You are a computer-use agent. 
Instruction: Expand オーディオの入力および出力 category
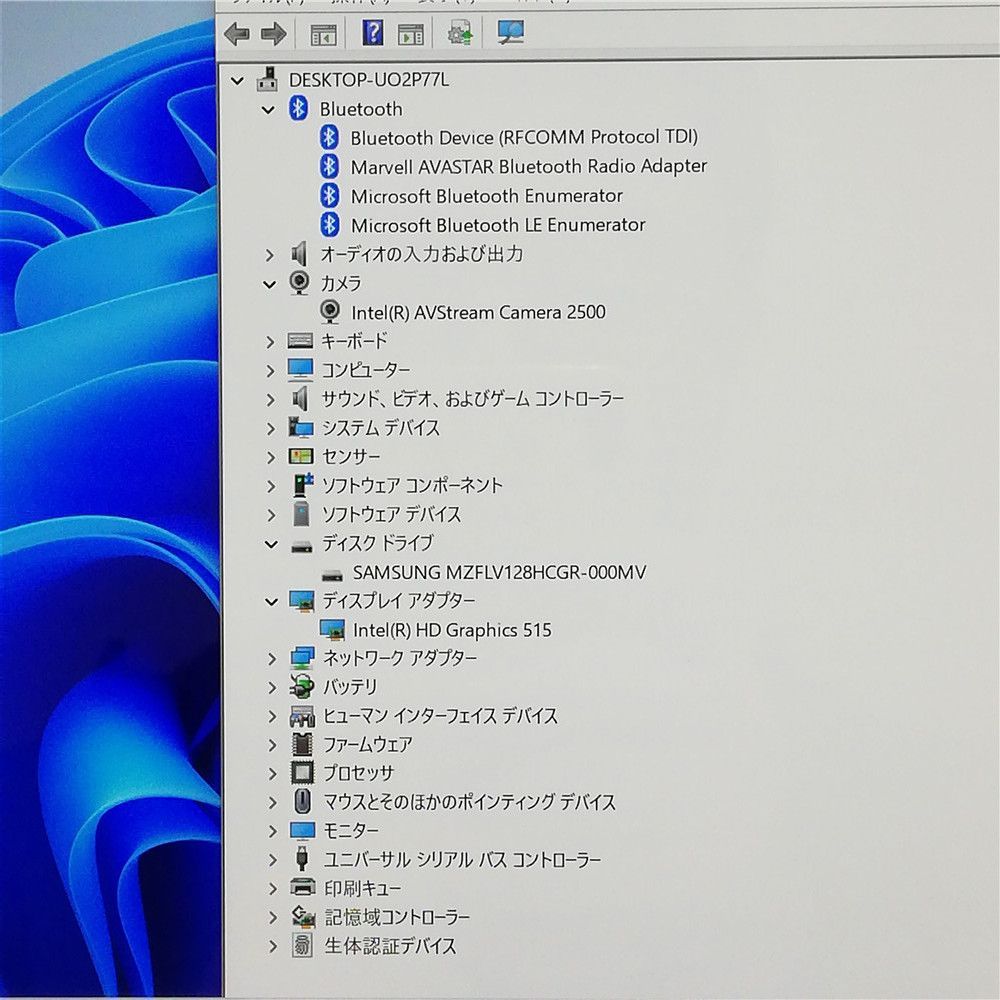click(269, 255)
